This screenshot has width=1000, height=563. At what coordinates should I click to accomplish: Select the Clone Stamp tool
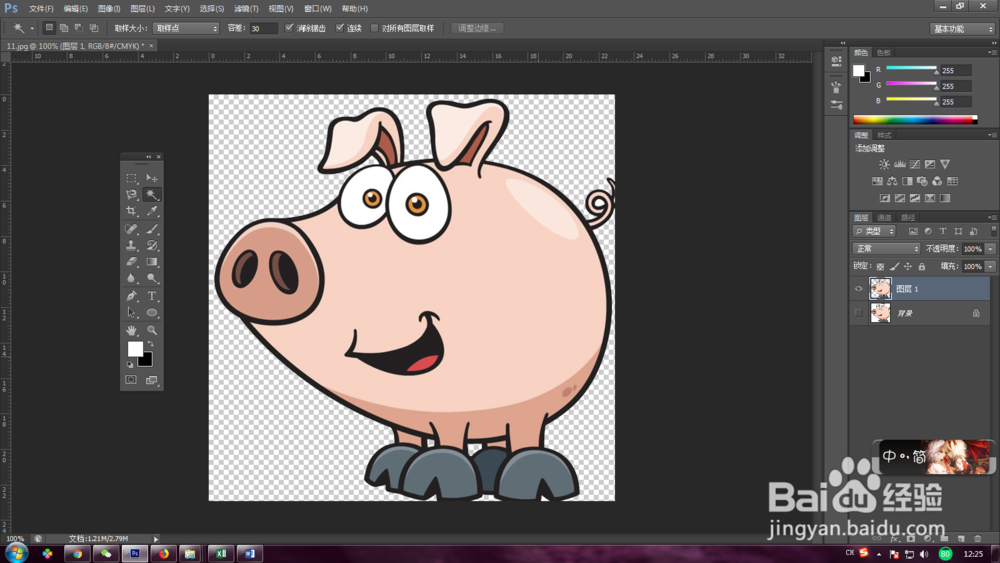click(131, 245)
